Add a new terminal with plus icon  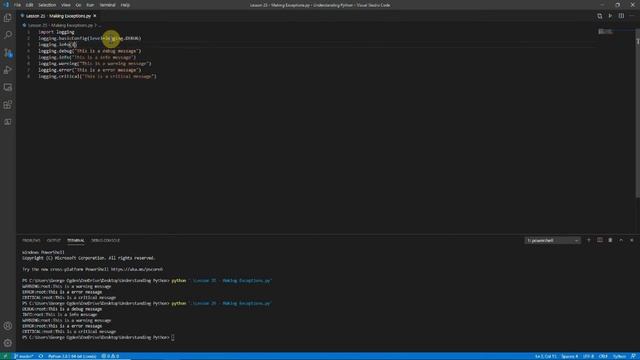tap(589, 240)
